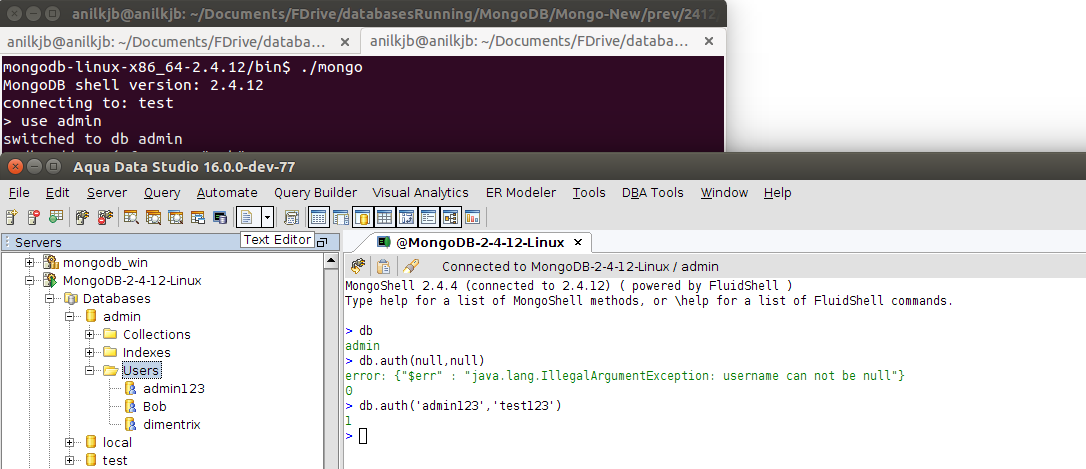
Task: Click the reconnect plug icon in shell toolbar
Action: pyautogui.click(x=358, y=266)
